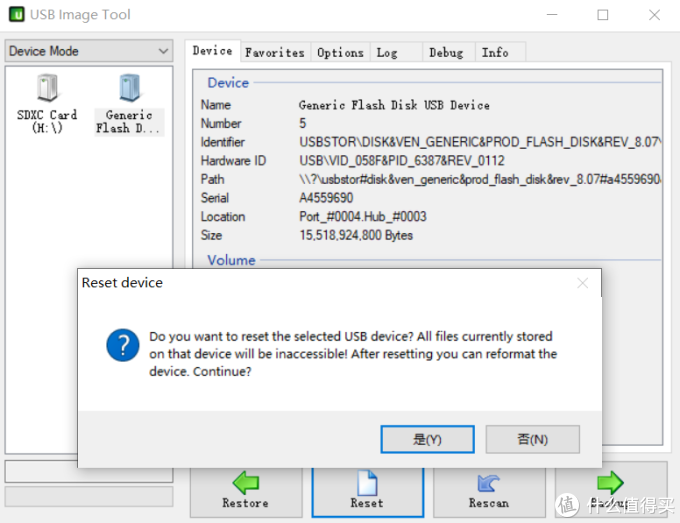Click the USB Image Tool title bar icon
The height and width of the screenshot is (523, 680).
coord(17,15)
